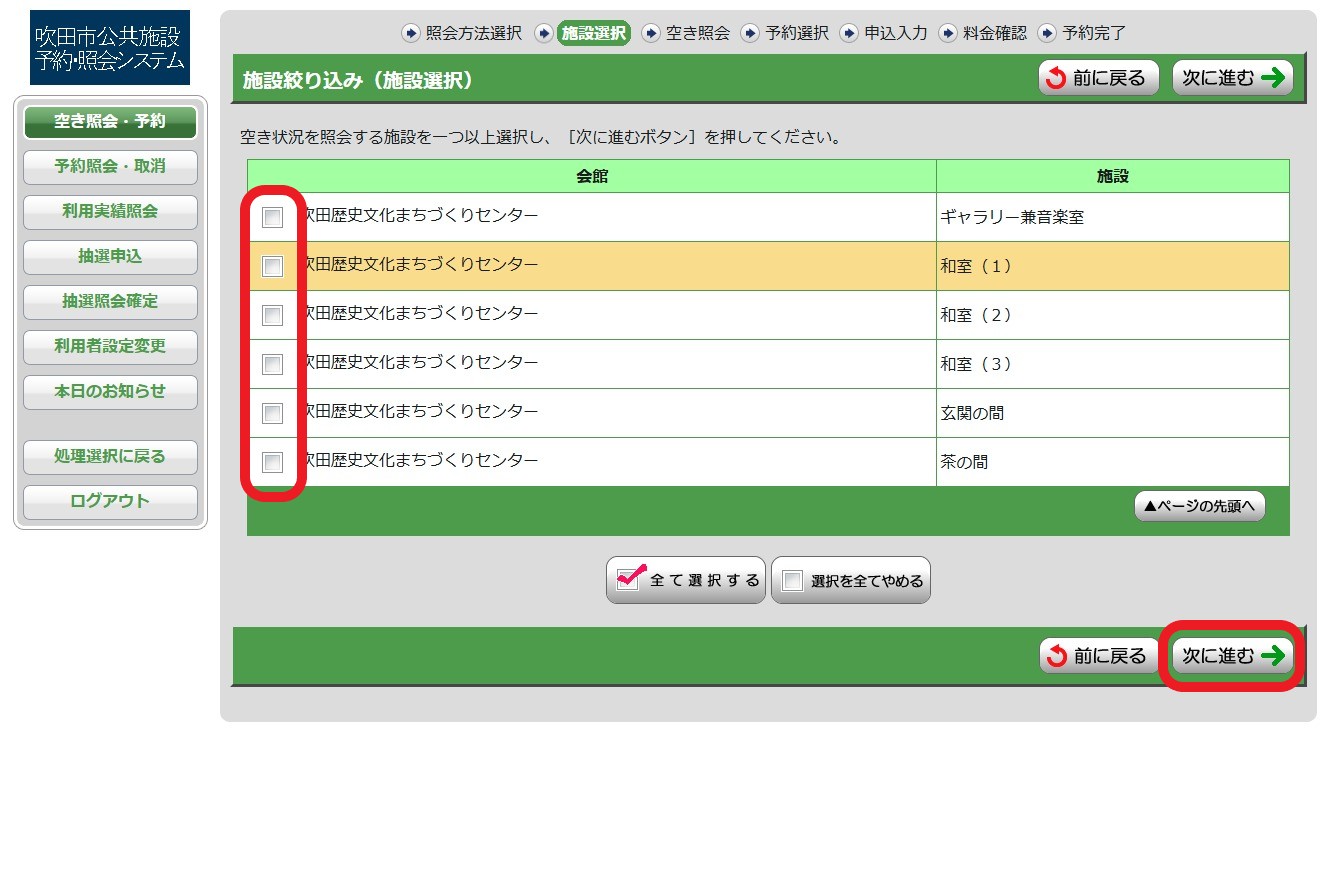Jump to top with ▲ページの先頭へ
This screenshot has height=886, width=1327.
[1199, 506]
